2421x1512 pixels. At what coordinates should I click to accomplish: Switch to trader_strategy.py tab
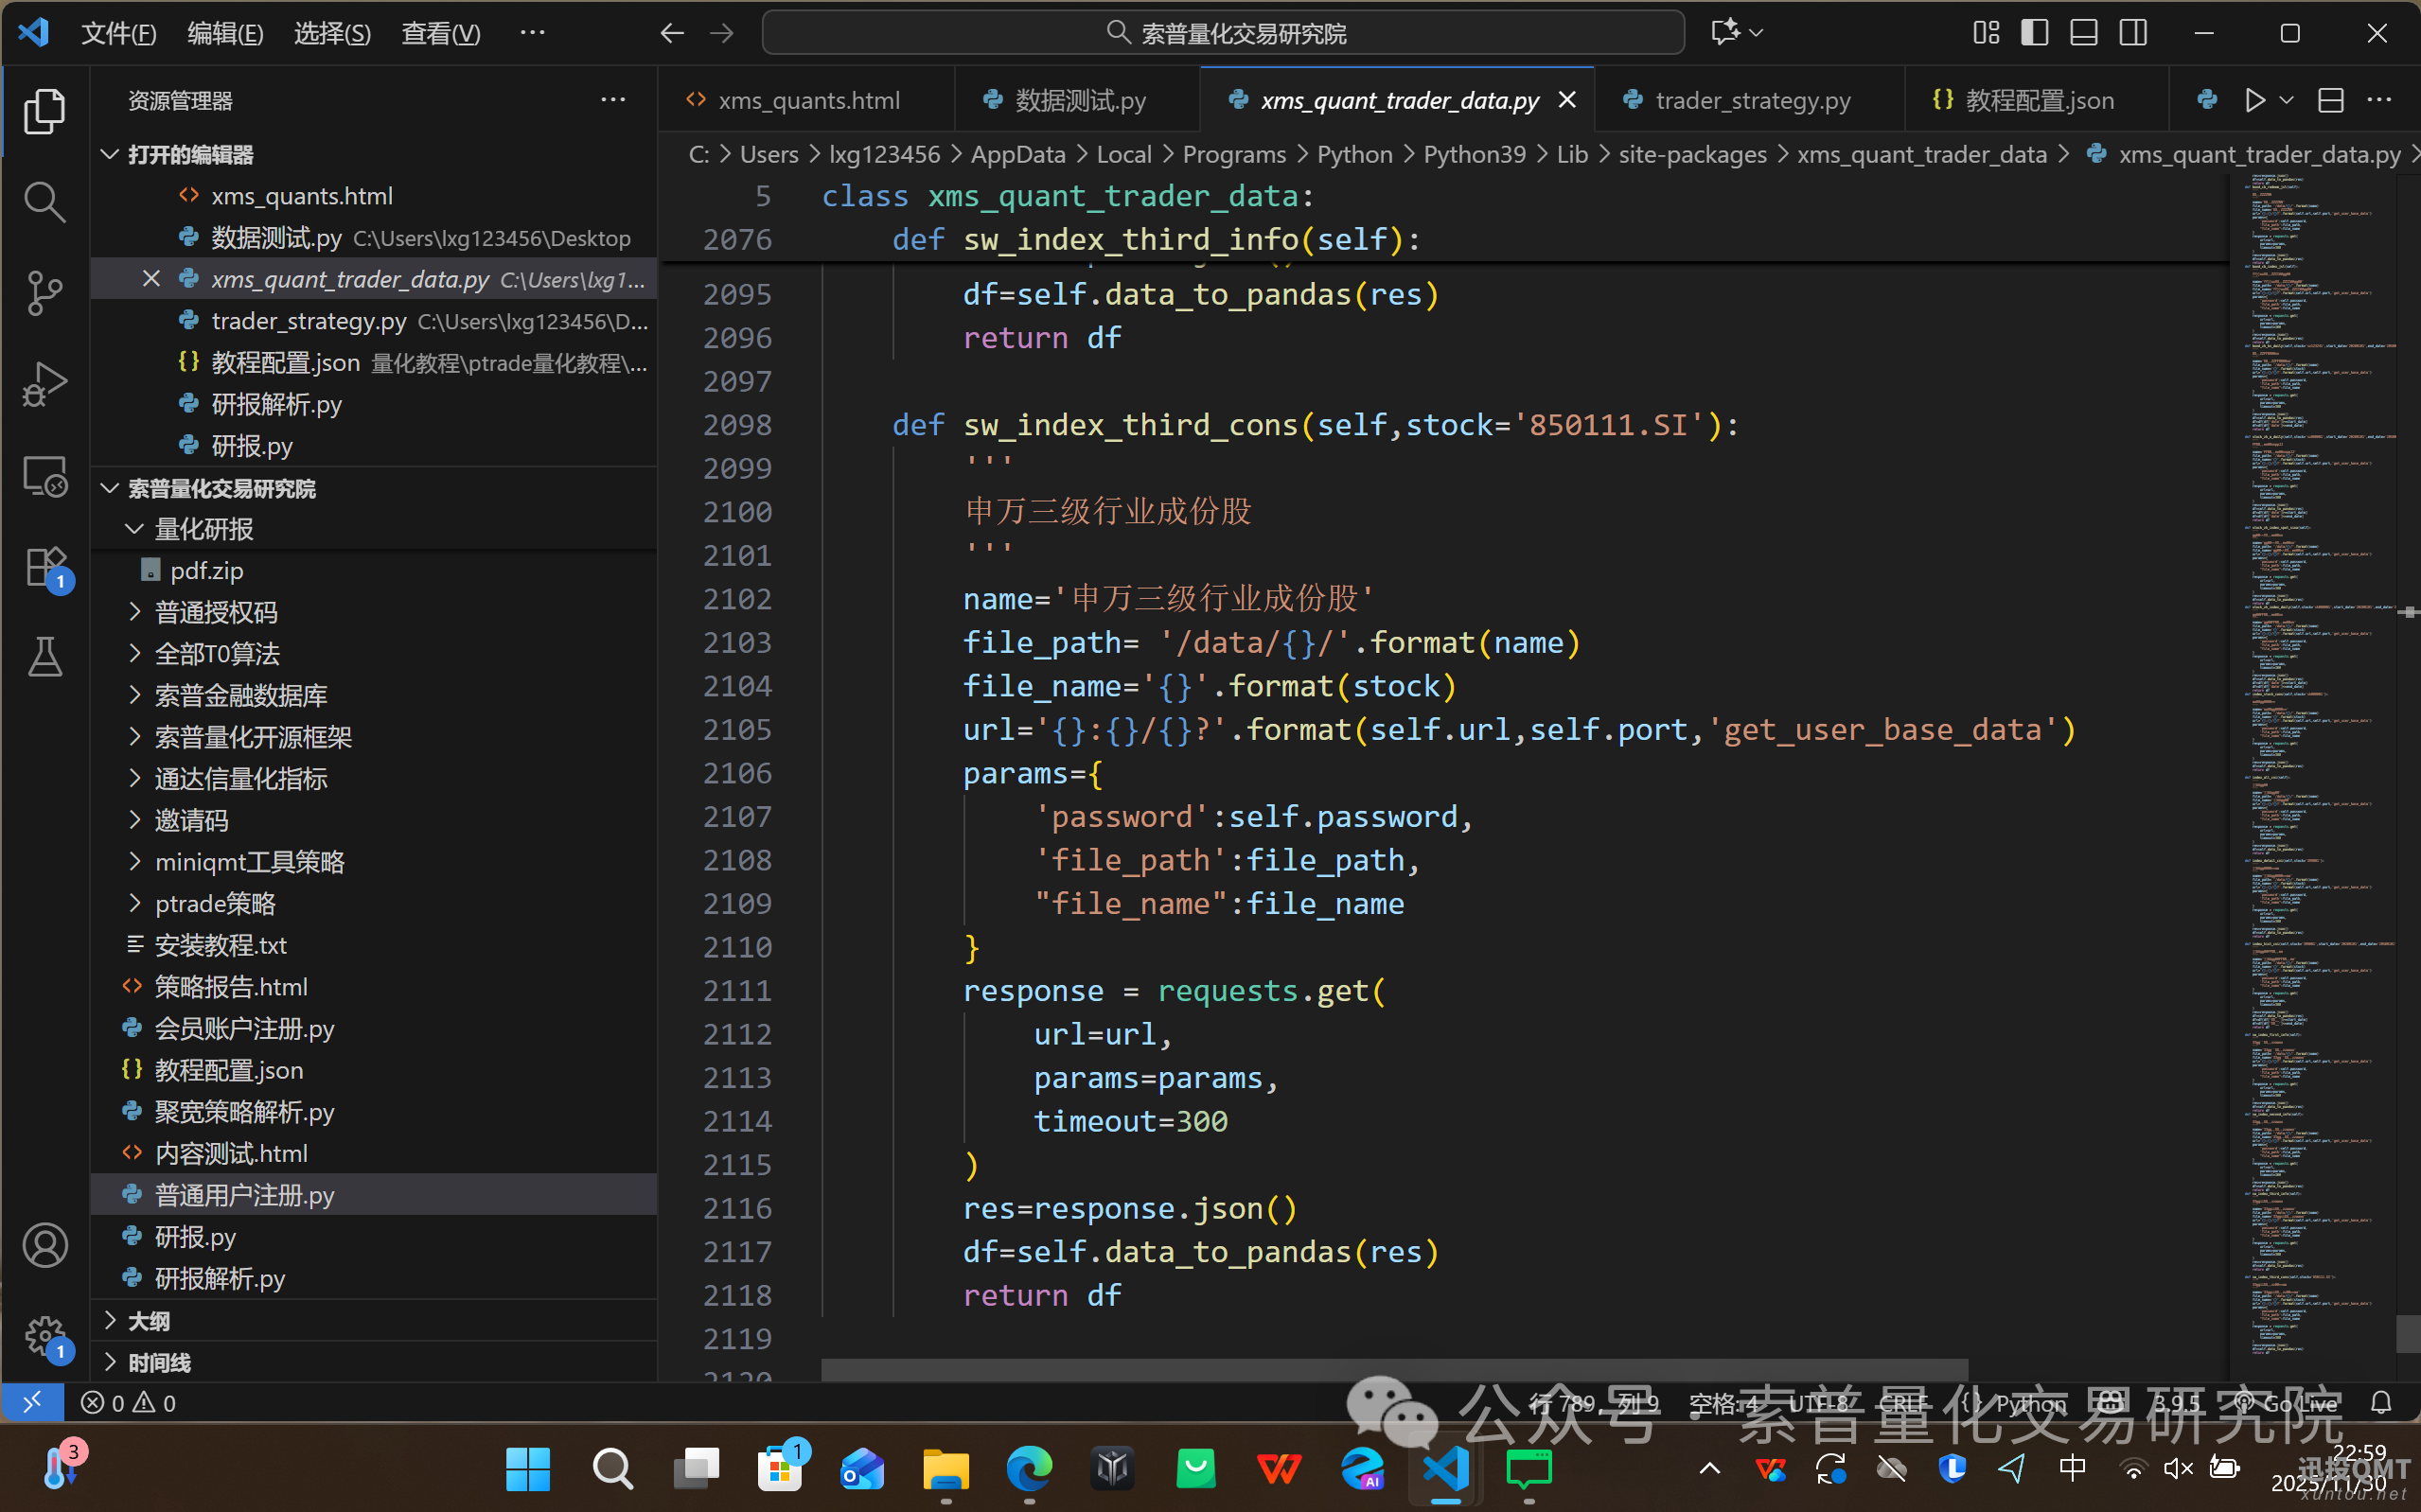pyautogui.click(x=1751, y=100)
